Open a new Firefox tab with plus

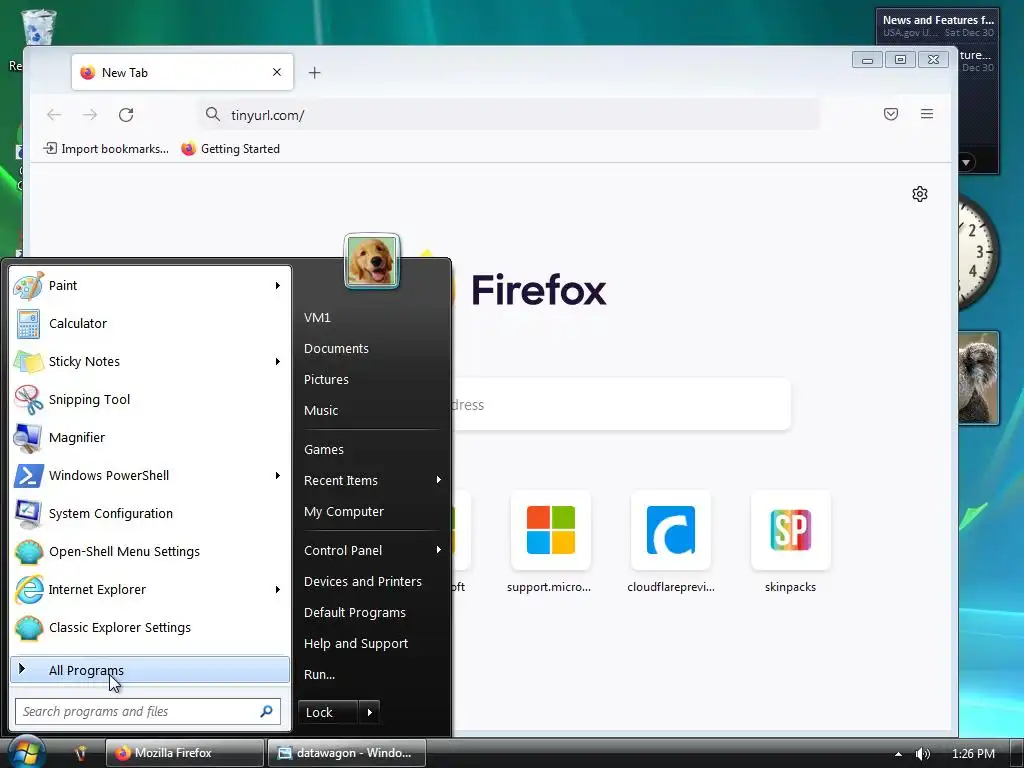(315, 72)
